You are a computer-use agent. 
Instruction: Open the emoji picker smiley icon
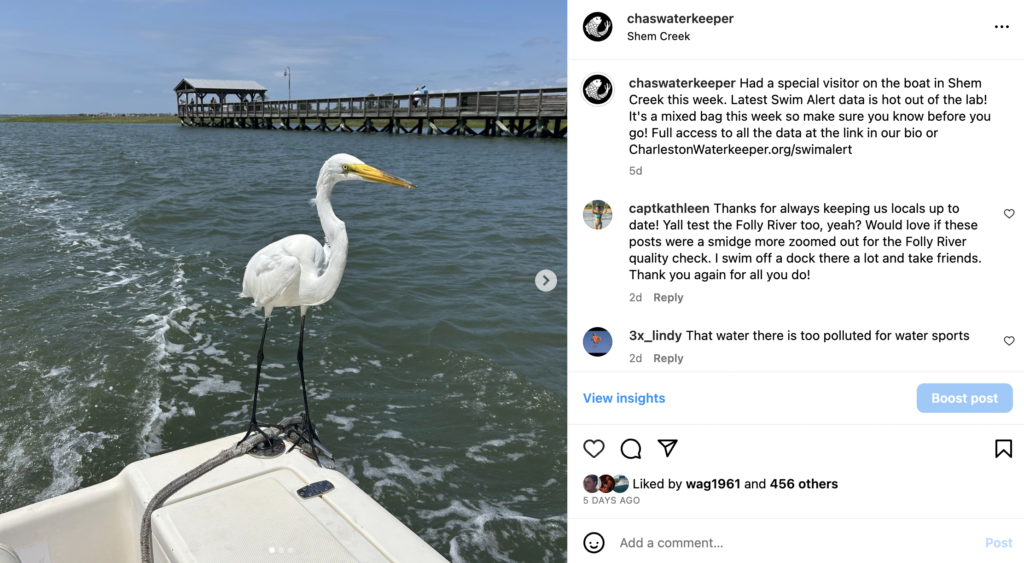pyautogui.click(x=594, y=543)
